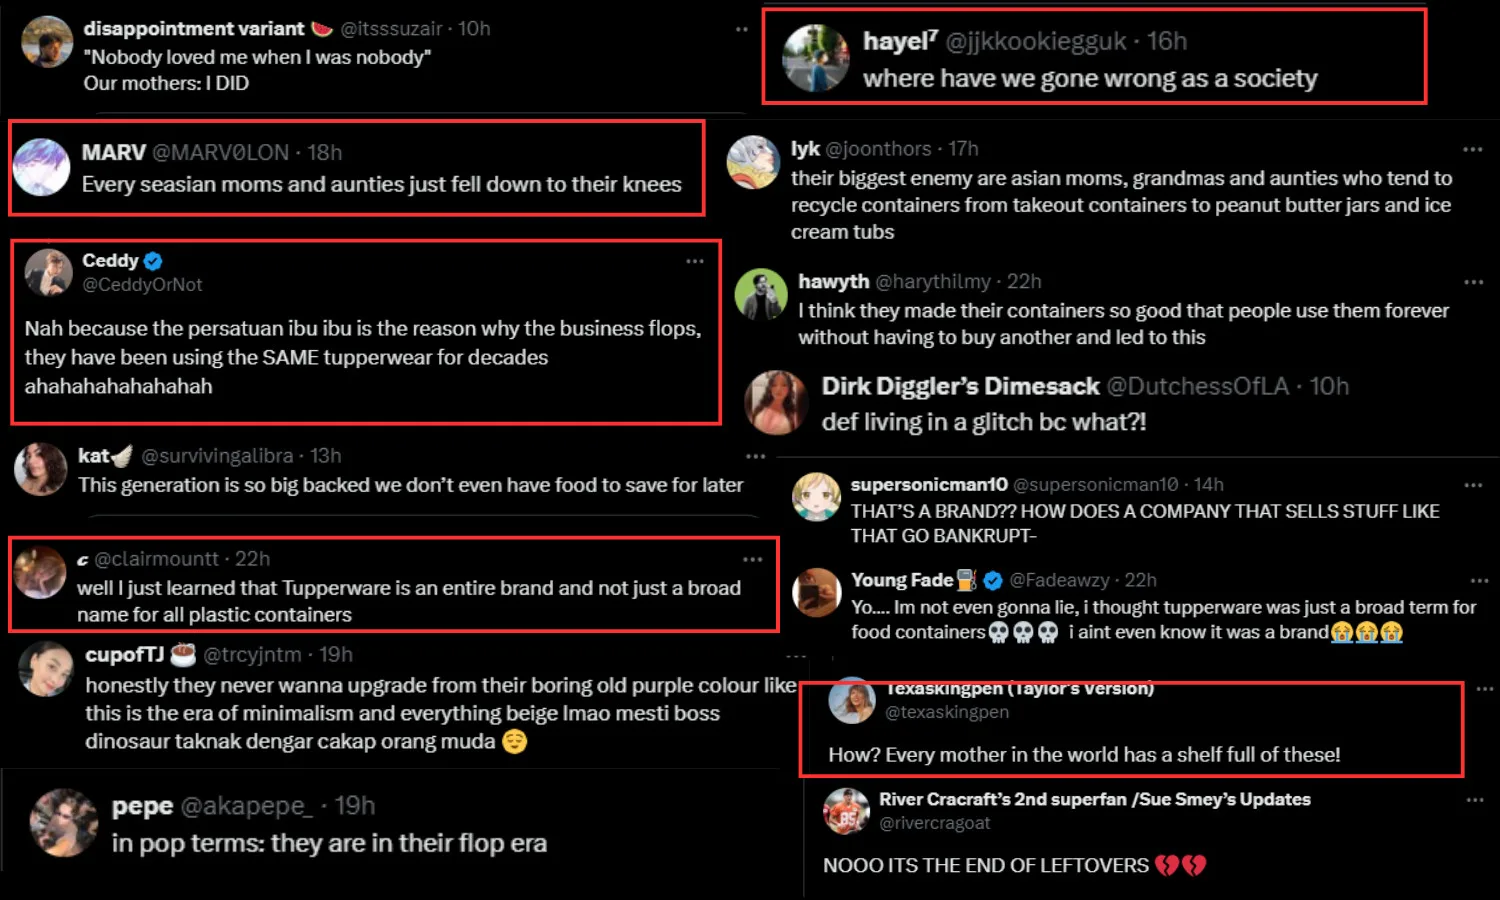Expand options on River Cracraft superfan tweet

pyautogui.click(x=1475, y=800)
